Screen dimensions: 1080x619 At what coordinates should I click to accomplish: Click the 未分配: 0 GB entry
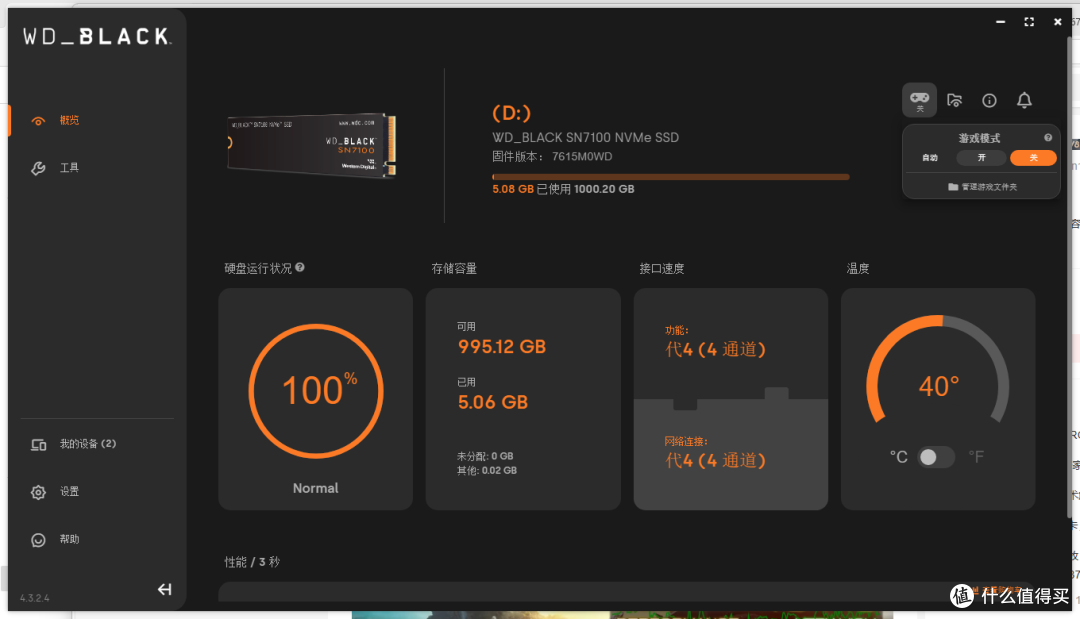(x=485, y=456)
